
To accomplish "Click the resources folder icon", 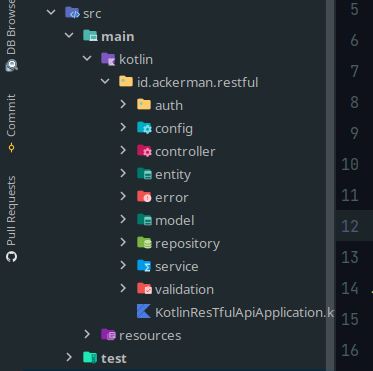I will (108, 335).
